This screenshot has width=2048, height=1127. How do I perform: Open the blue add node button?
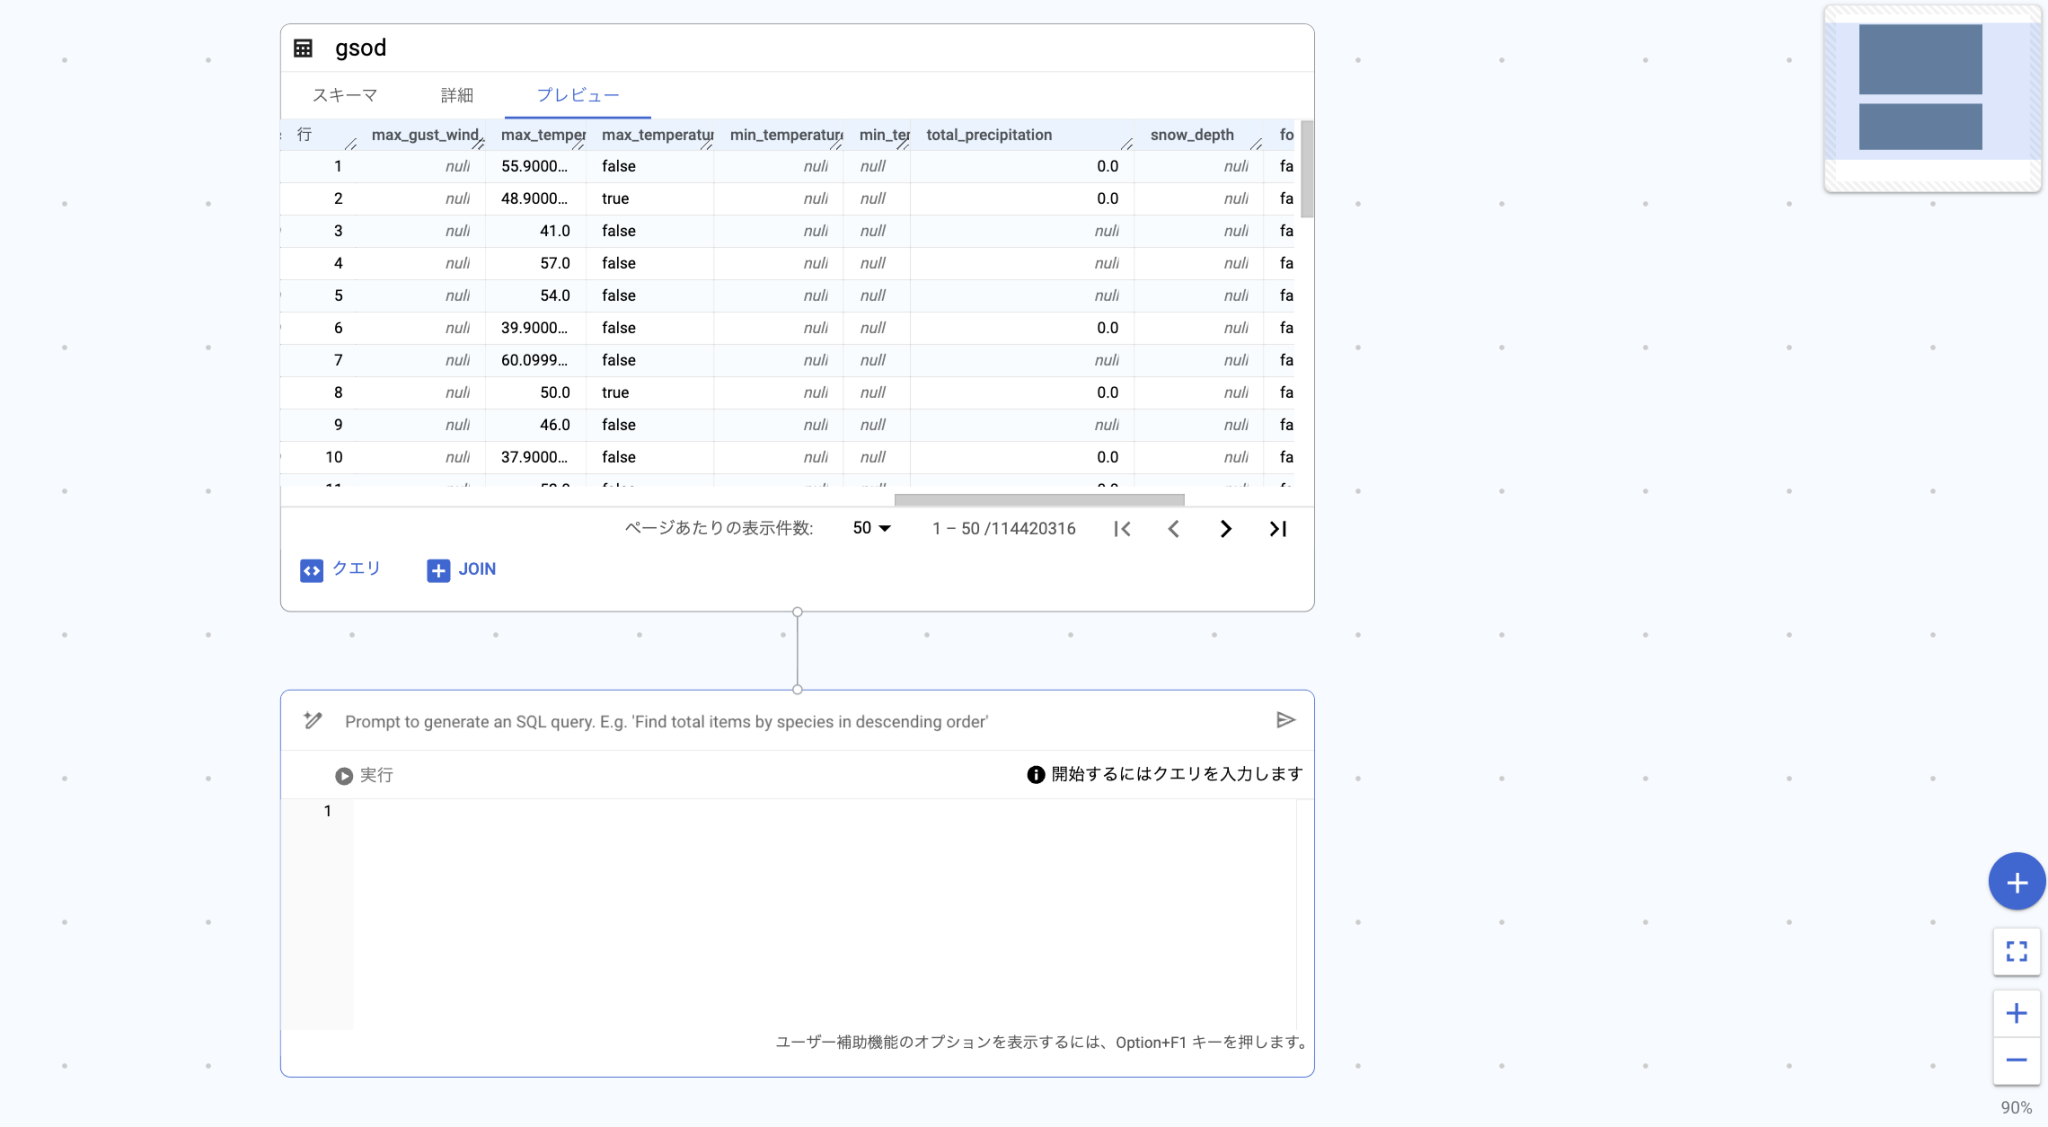coord(2016,881)
